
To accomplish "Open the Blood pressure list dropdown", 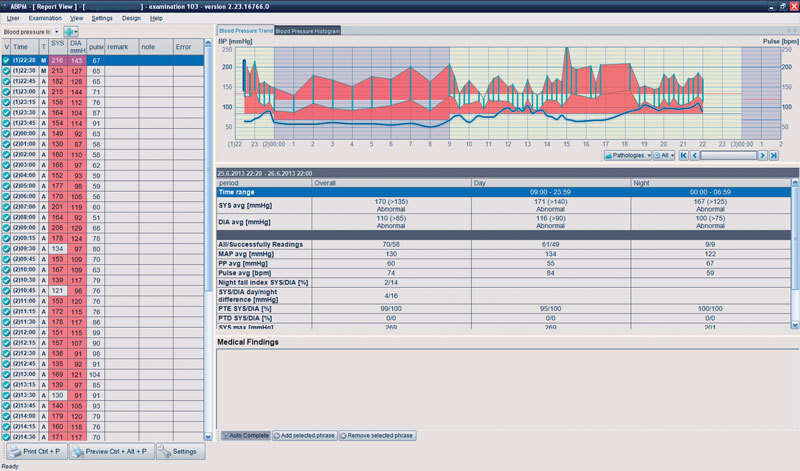I will (31, 32).
